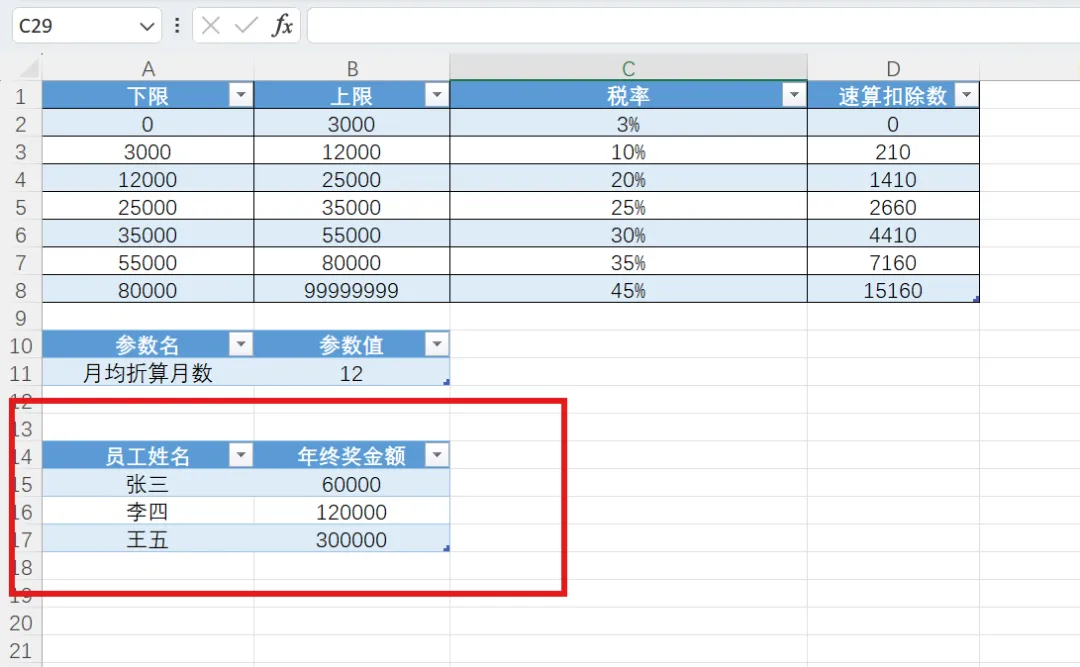
Task: Select row 21 header
Action: (21, 650)
